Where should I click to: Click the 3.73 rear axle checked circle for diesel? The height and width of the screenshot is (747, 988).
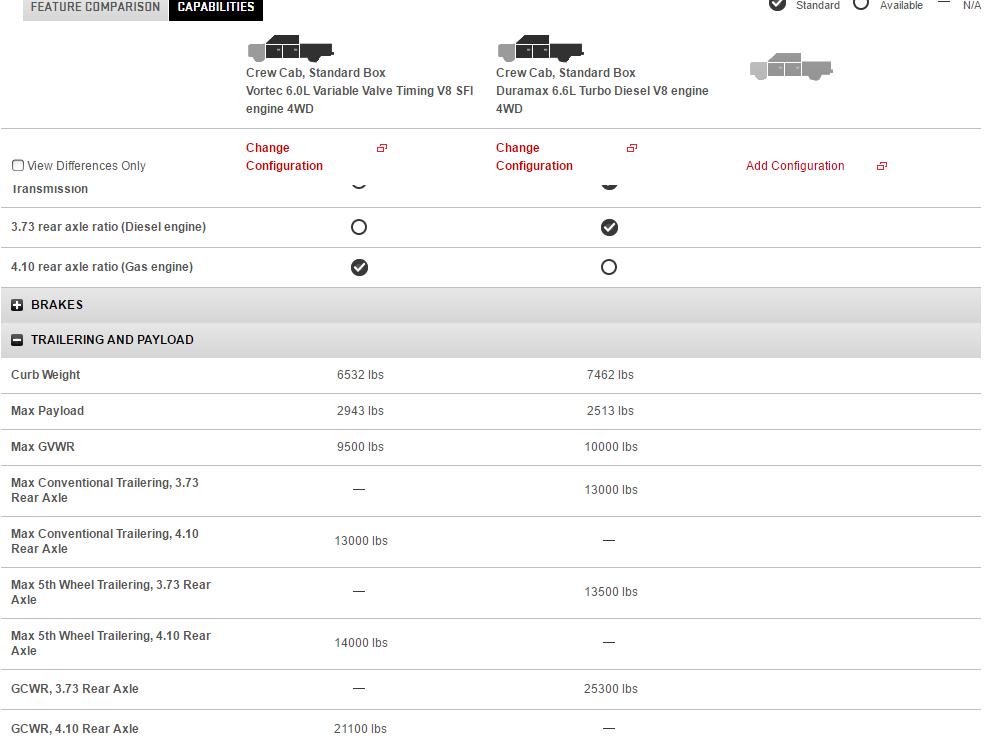(x=609, y=227)
